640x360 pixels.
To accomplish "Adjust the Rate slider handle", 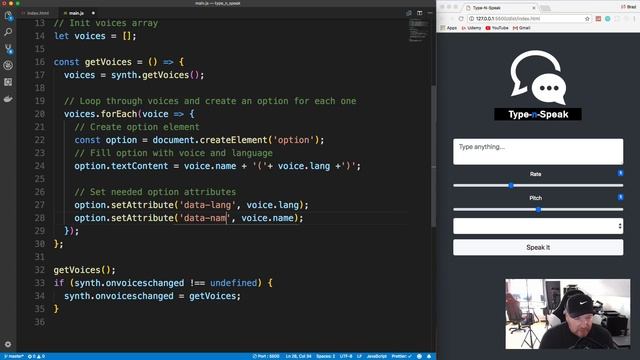I will pyautogui.click(x=511, y=185).
